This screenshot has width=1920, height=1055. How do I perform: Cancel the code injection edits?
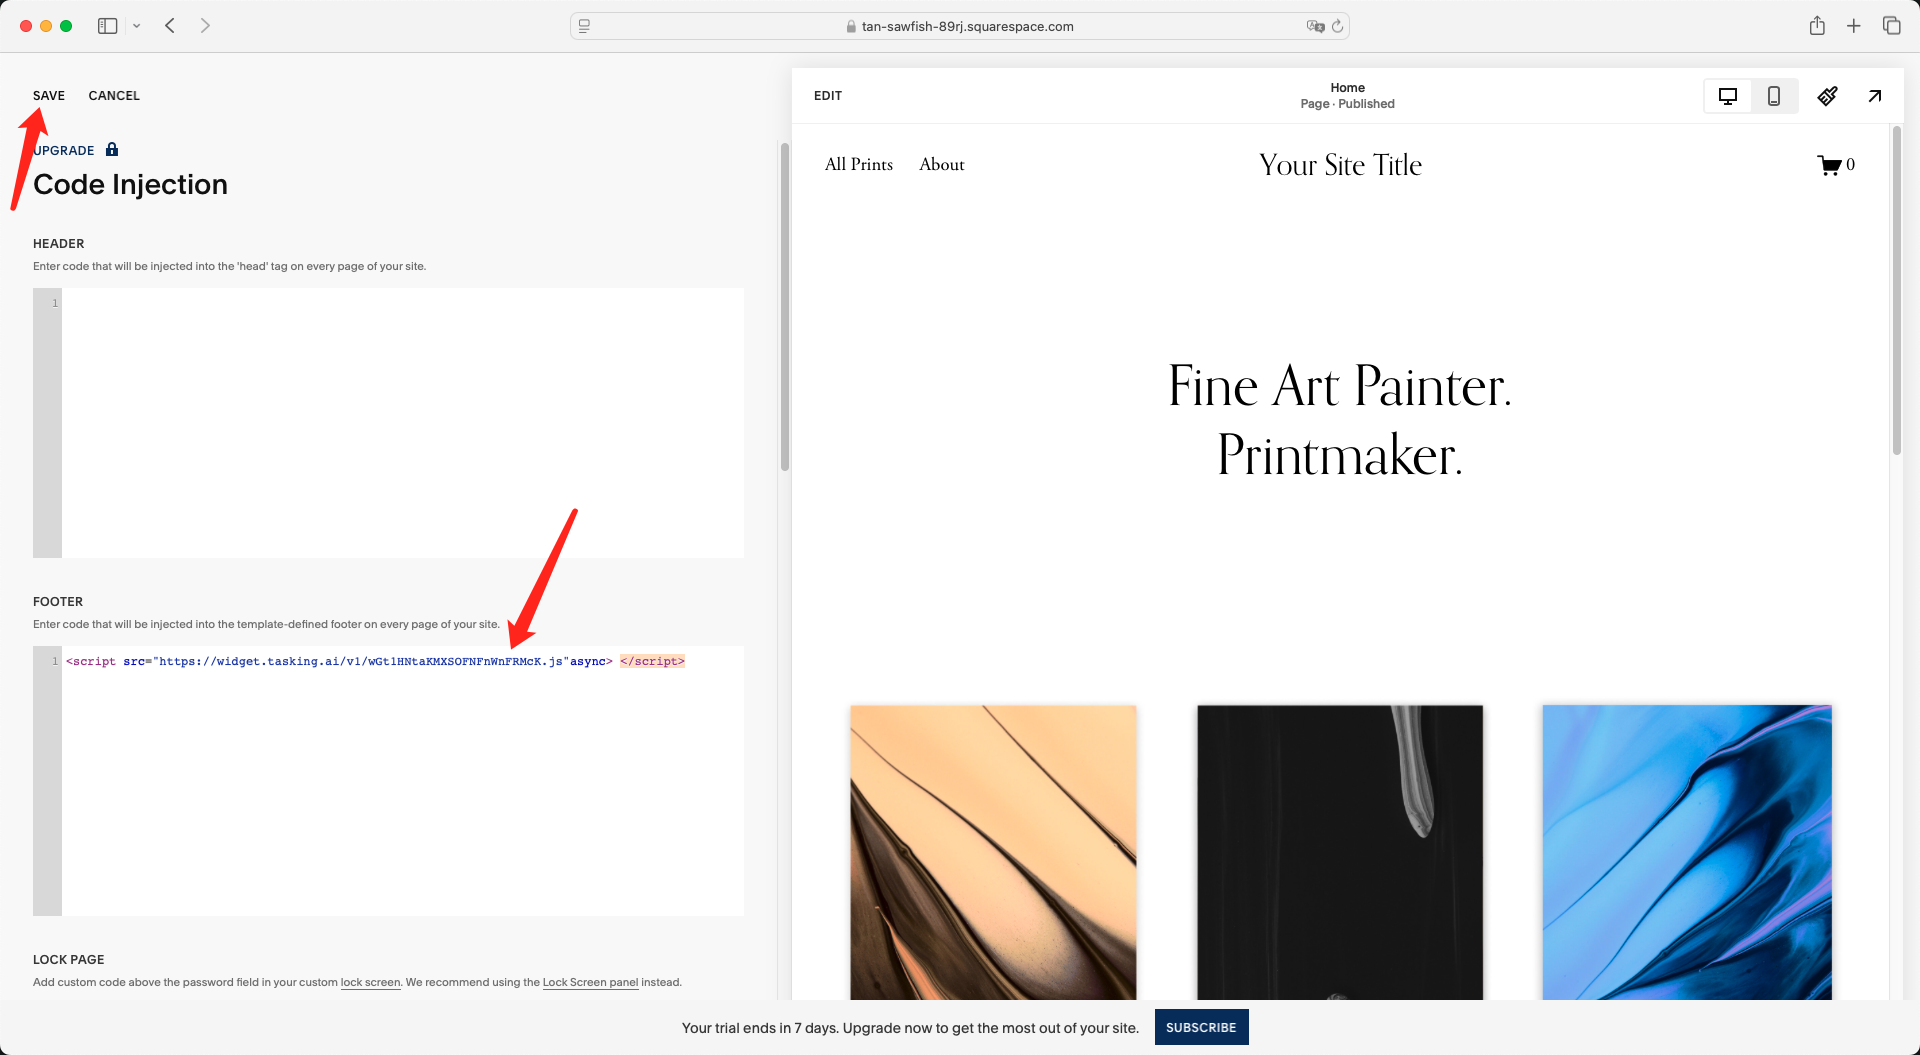click(x=114, y=96)
